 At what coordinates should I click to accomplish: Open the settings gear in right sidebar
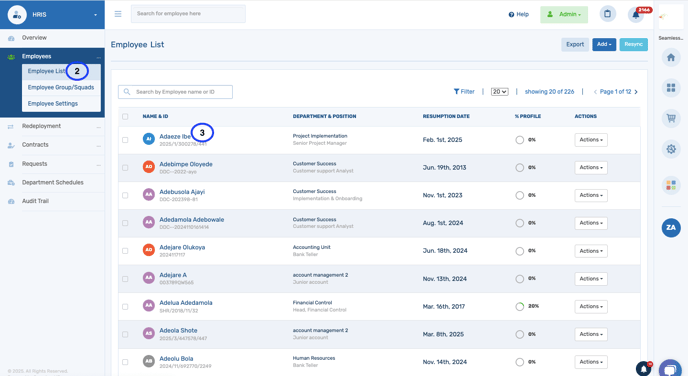[671, 149]
